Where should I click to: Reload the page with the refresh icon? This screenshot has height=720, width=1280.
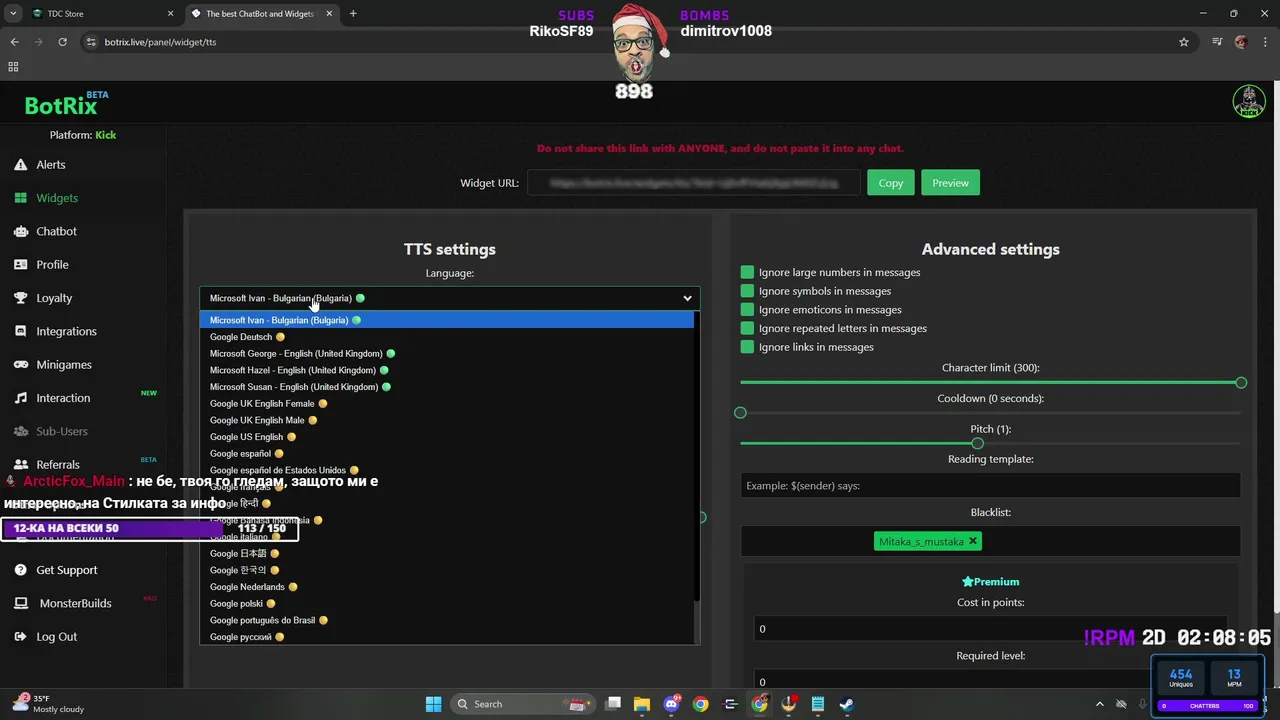[x=62, y=42]
